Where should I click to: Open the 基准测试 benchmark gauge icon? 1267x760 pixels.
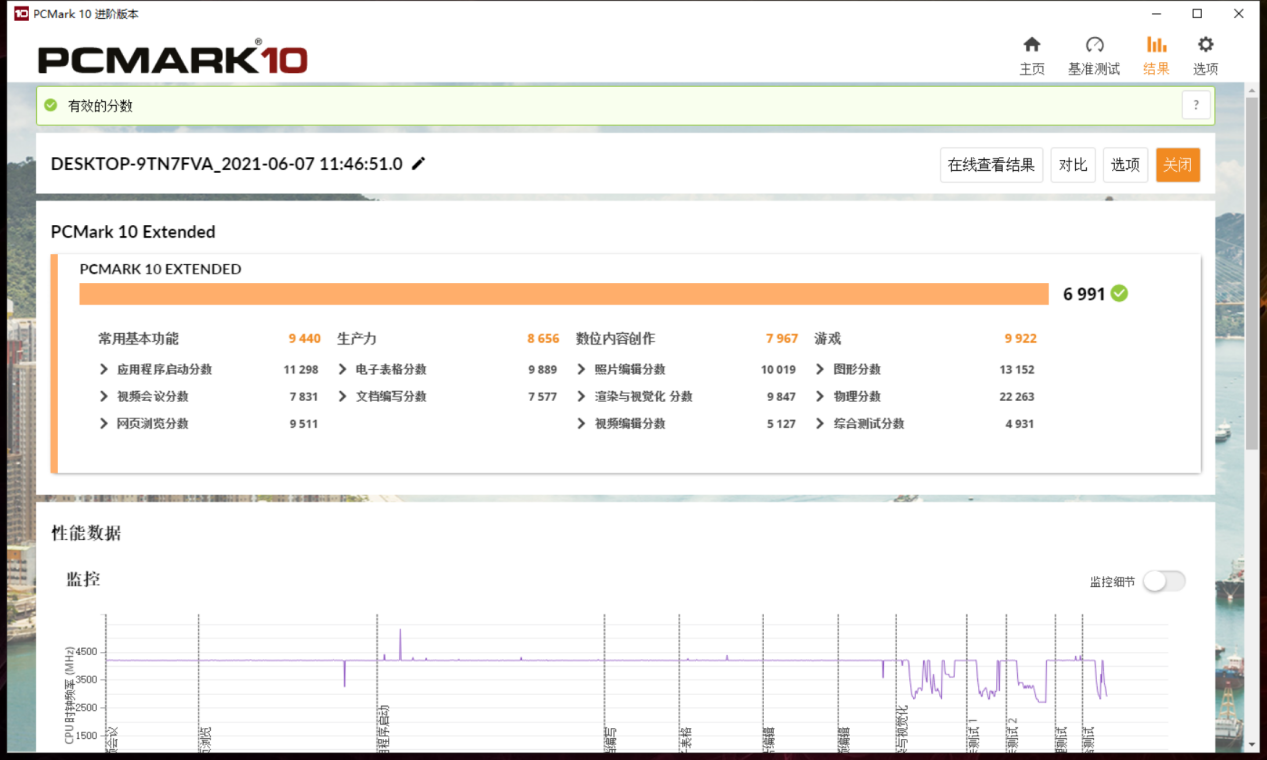(1094, 46)
